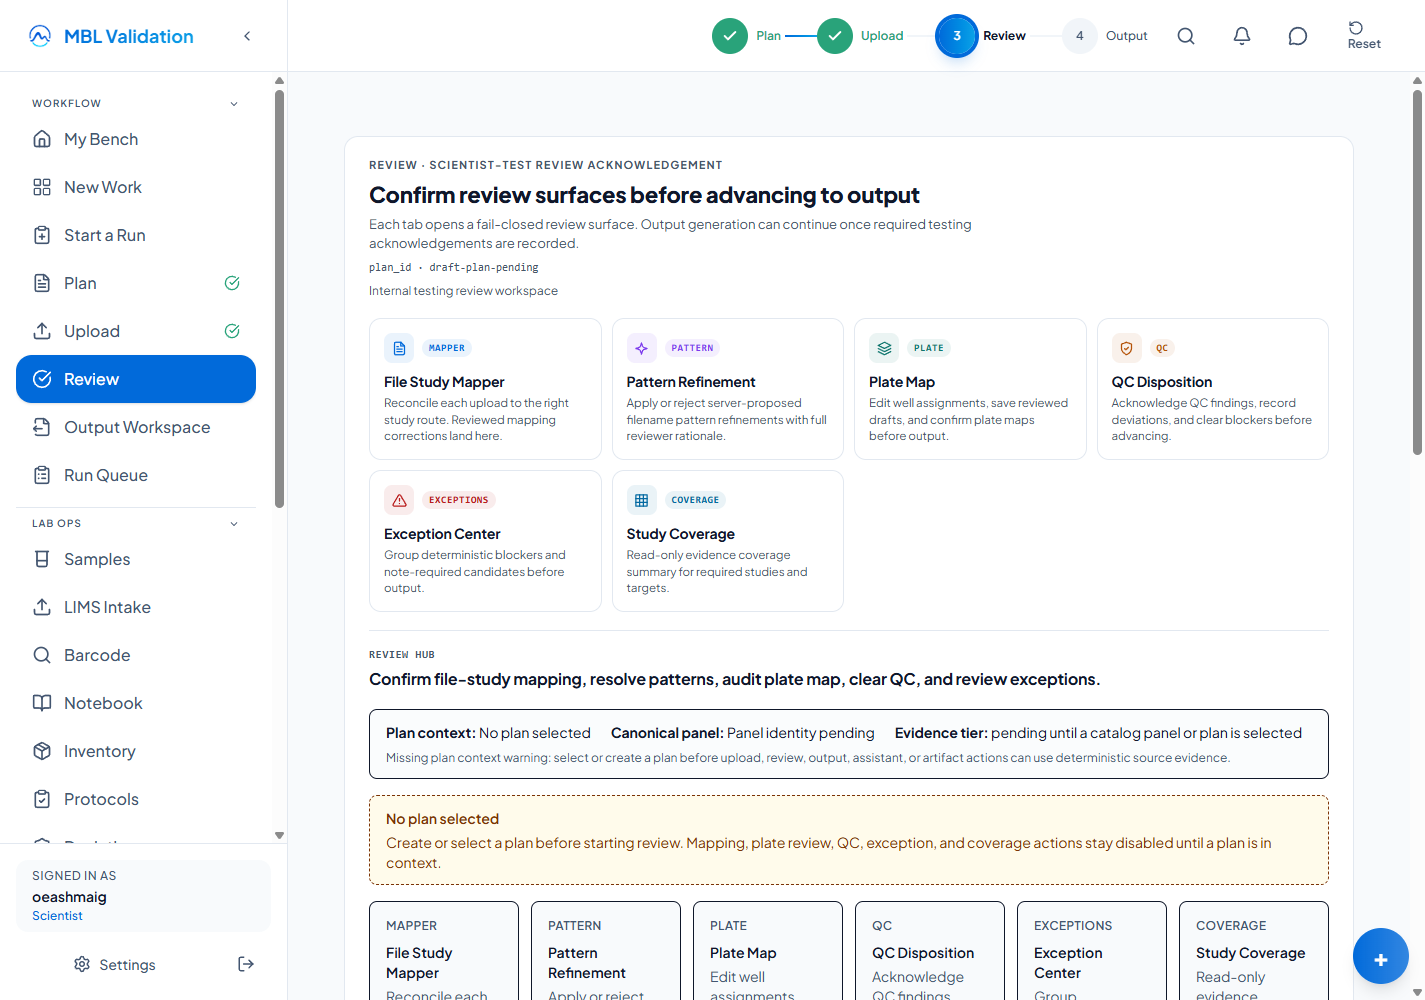This screenshot has width=1425, height=1000.
Task: Collapse the LAB OPS section
Action: coord(234,524)
